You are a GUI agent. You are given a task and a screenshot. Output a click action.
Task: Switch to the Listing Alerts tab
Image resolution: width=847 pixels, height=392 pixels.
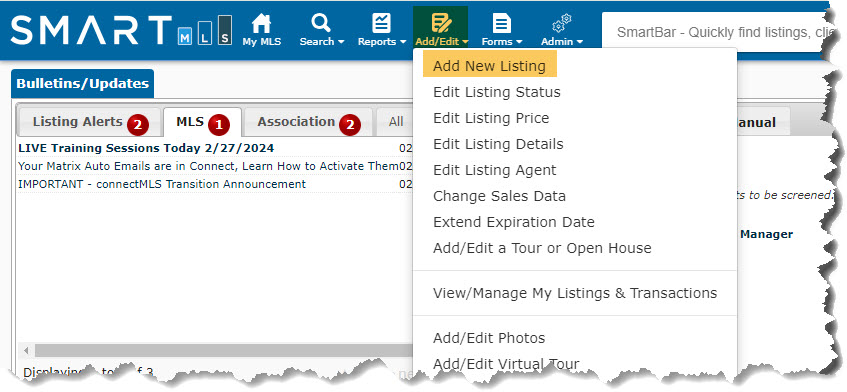click(x=89, y=123)
